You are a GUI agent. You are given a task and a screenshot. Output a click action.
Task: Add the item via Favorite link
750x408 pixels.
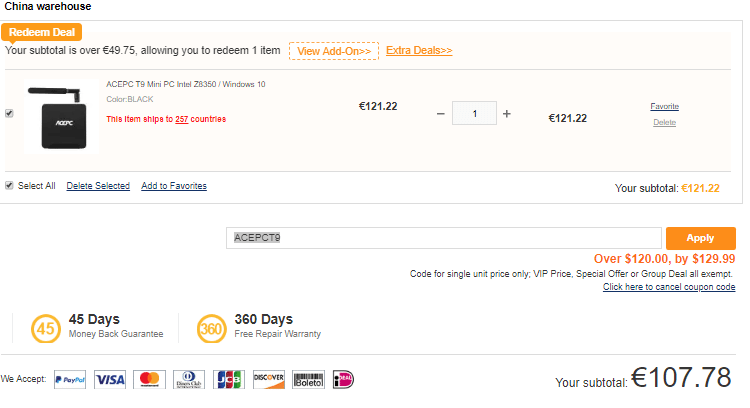(x=664, y=106)
